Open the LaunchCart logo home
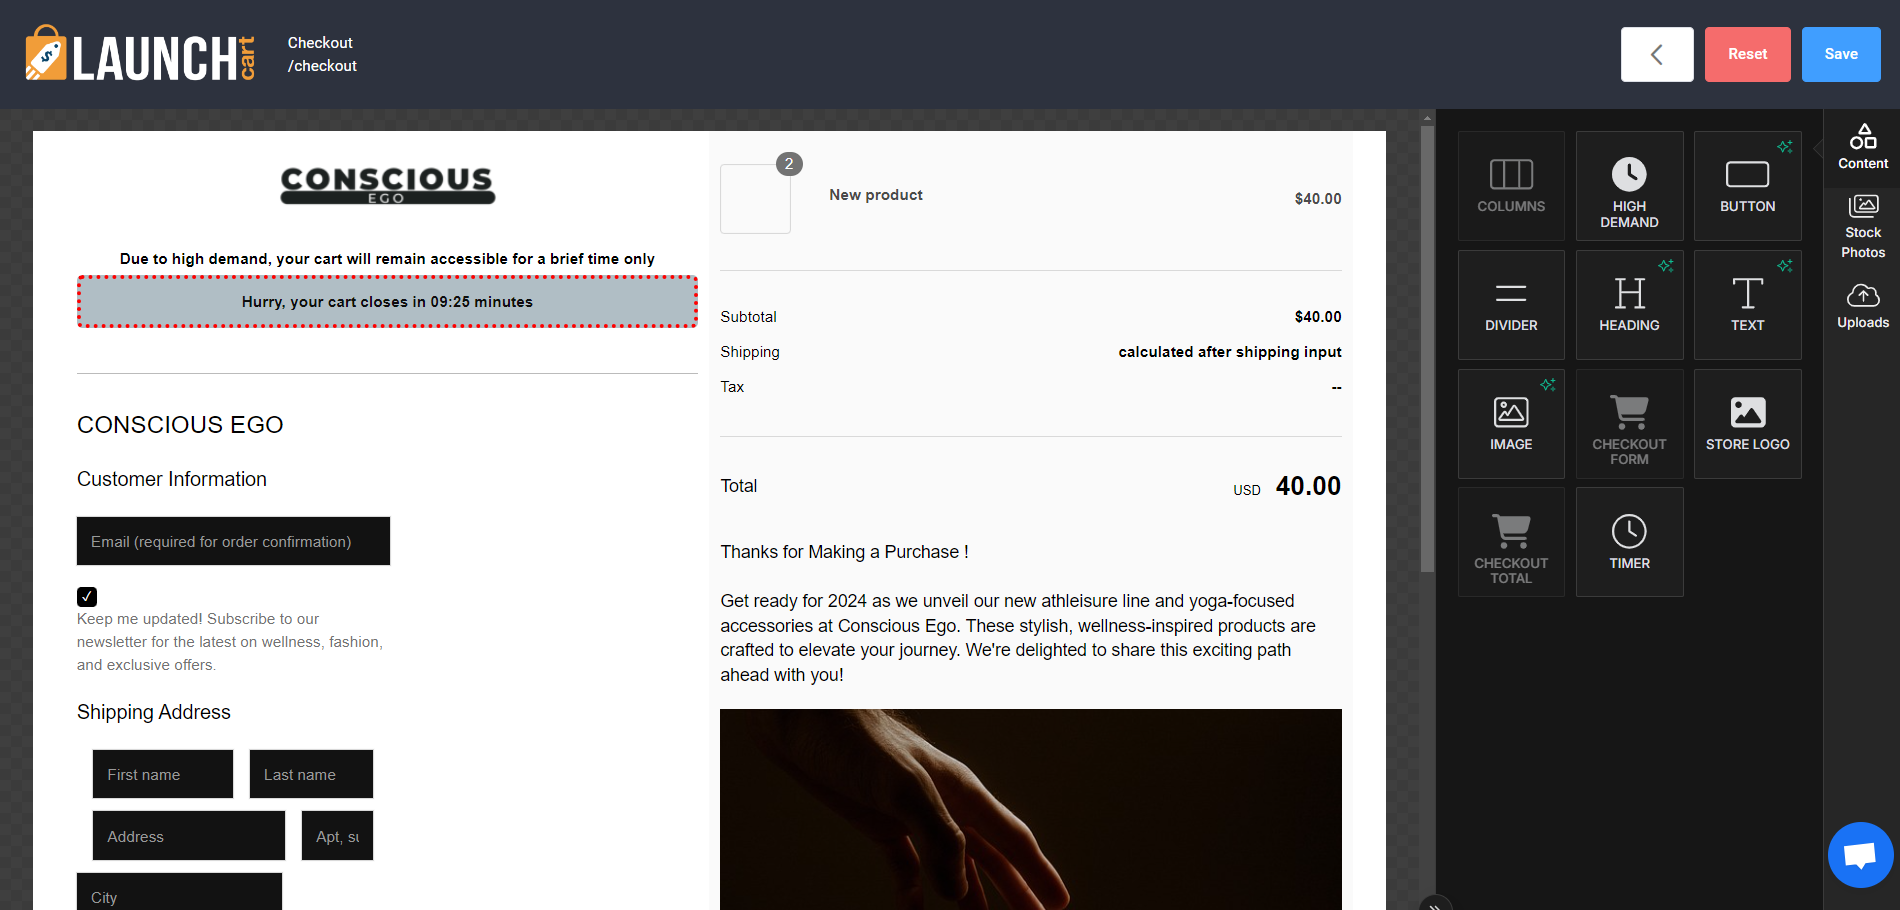1900x910 pixels. tap(141, 54)
